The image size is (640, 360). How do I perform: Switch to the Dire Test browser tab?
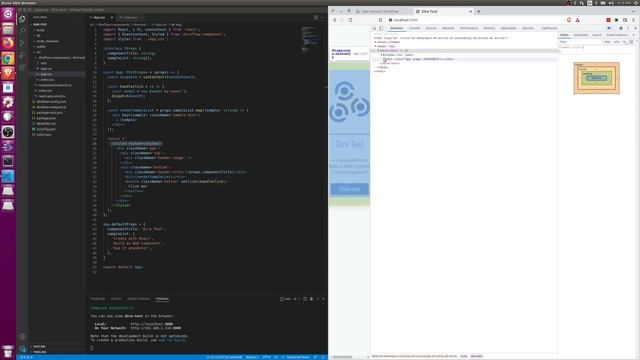(x=443, y=11)
